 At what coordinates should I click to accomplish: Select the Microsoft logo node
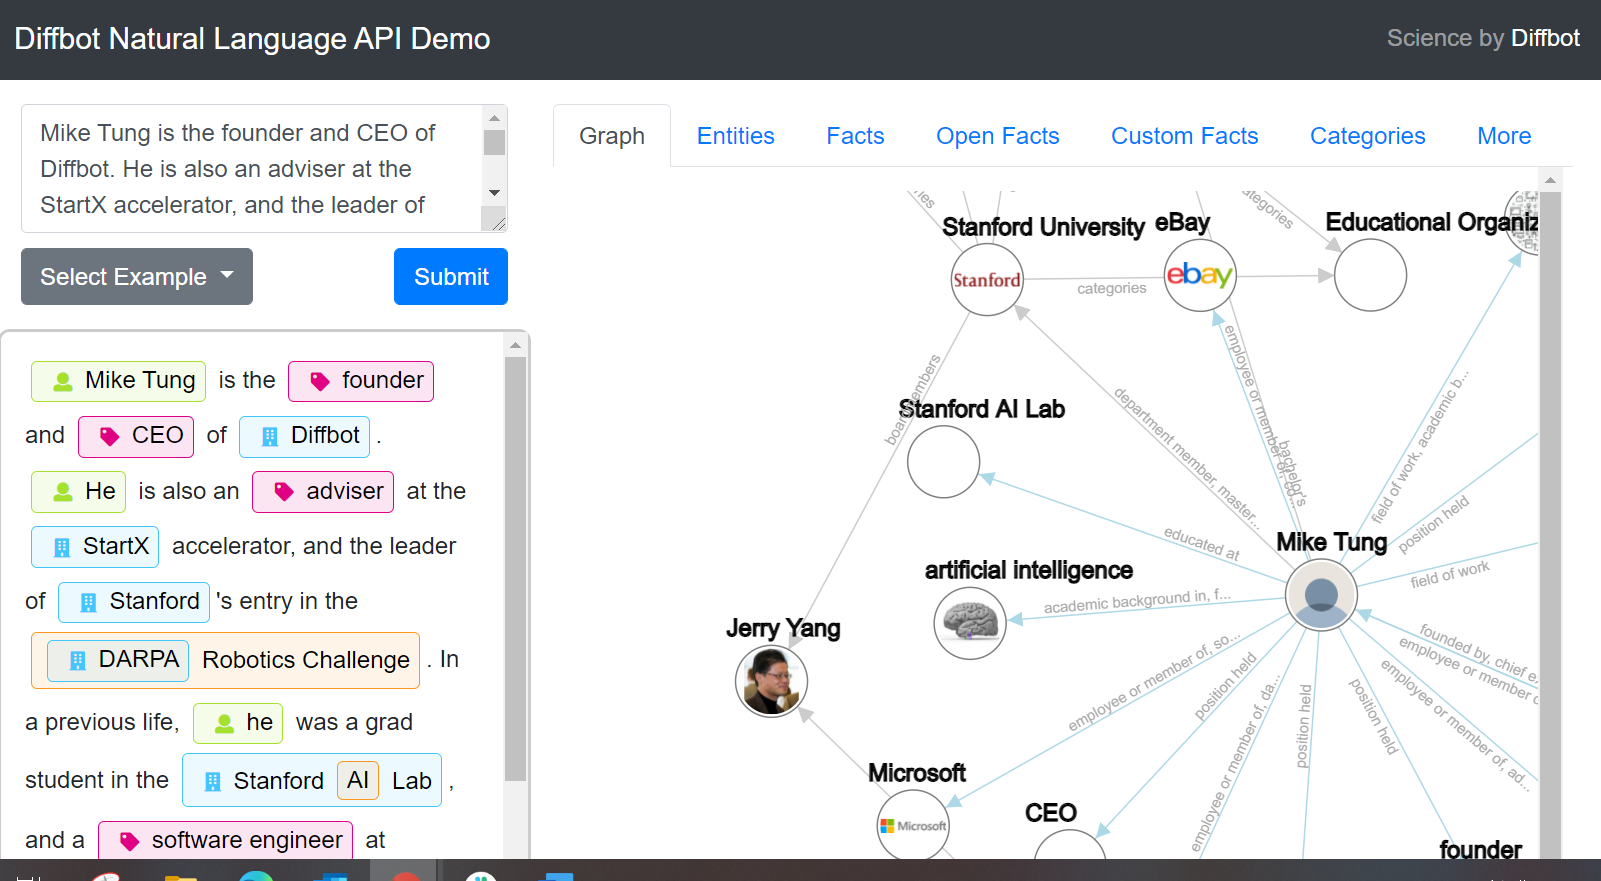[x=913, y=825]
